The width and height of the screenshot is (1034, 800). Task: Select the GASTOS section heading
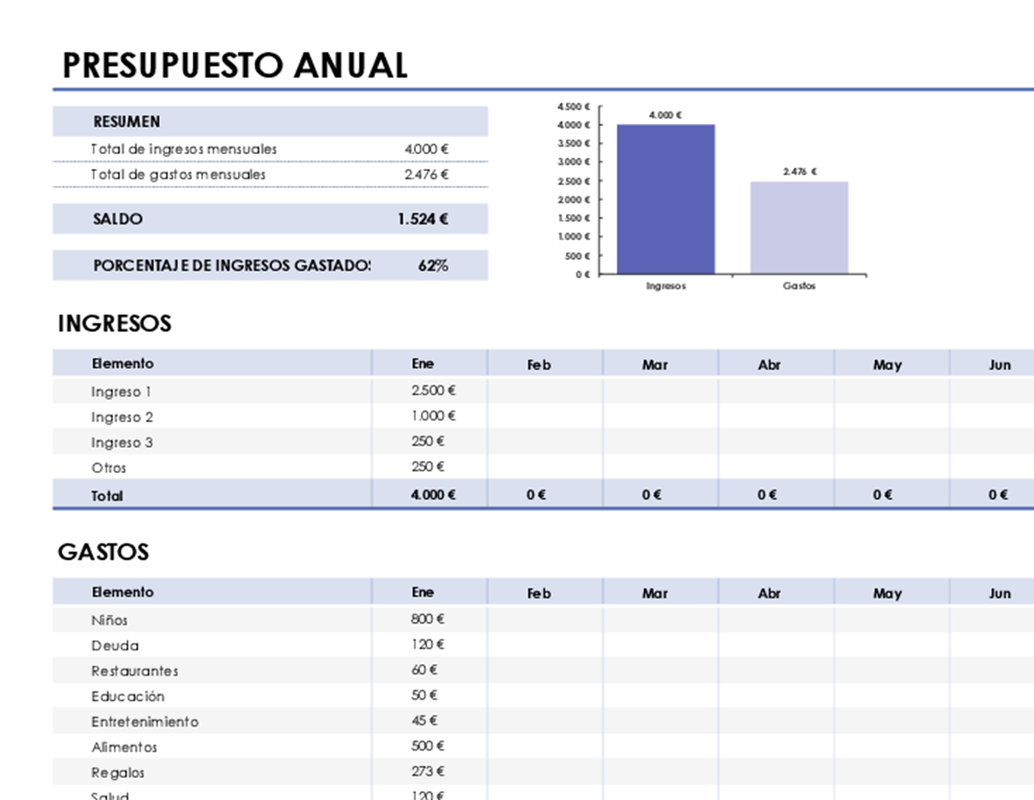point(104,552)
